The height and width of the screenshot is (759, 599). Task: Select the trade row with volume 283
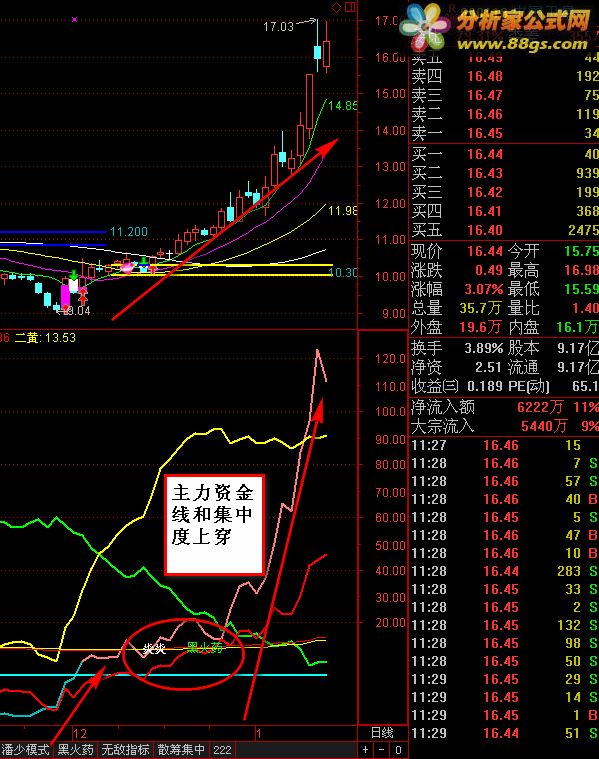pos(505,571)
